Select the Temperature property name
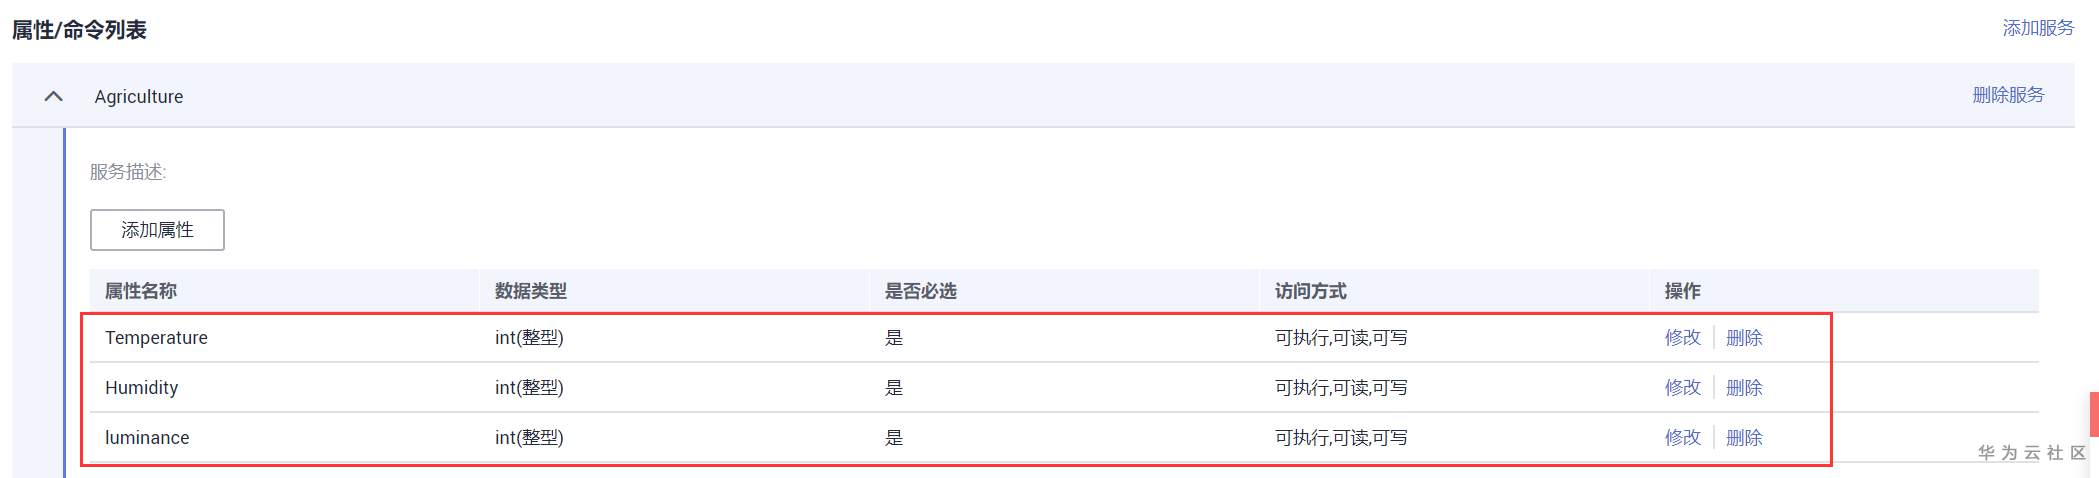The width and height of the screenshot is (2099, 478). [x=156, y=338]
